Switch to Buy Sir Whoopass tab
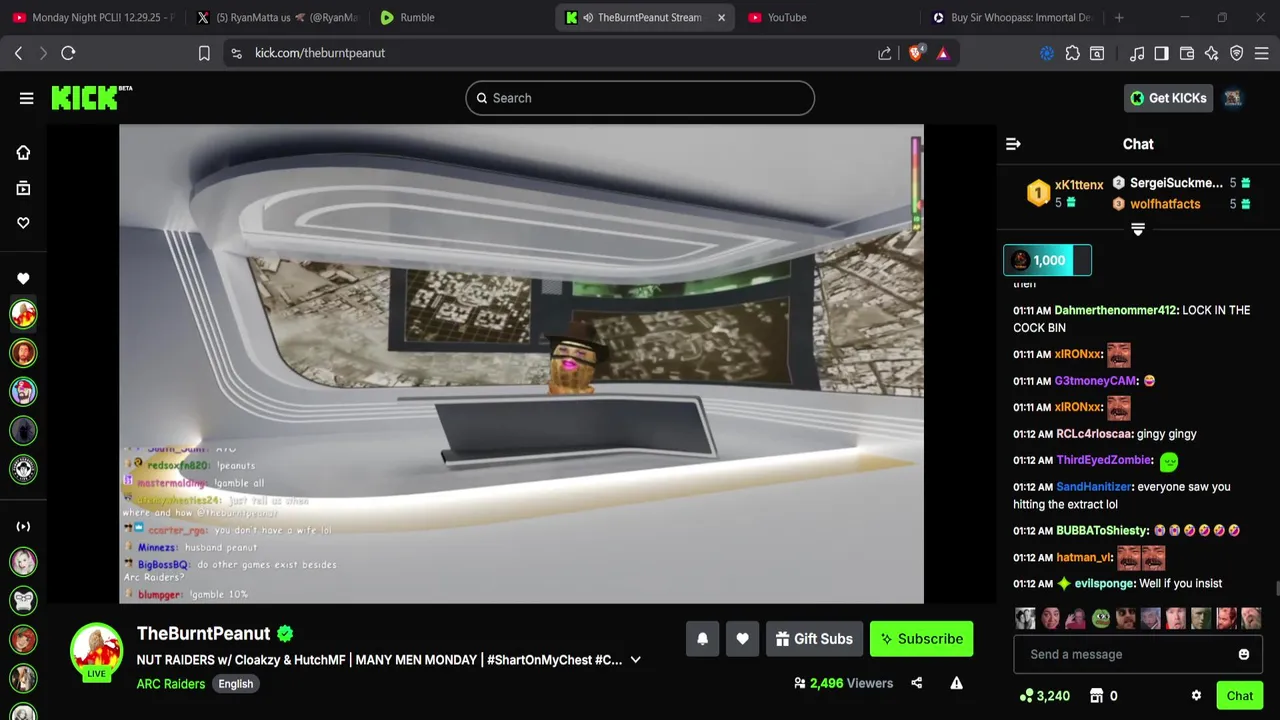 tap(1011, 17)
